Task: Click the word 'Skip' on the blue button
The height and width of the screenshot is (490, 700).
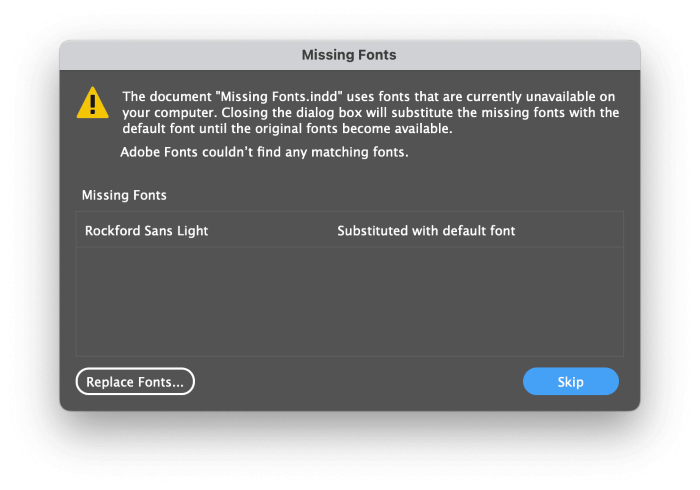Action: pyautogui.click(x=571, y=382)
